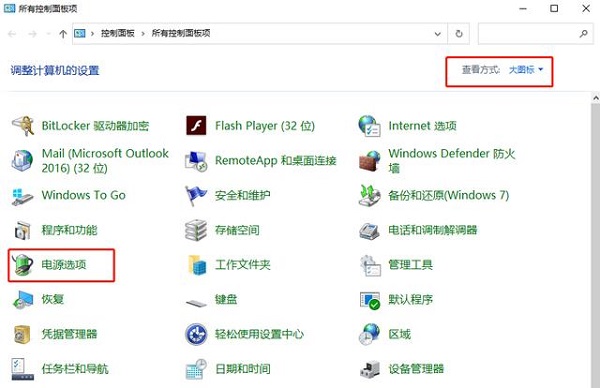Screen dimensions: 600x388
Task: Click the 安全和维护 flag icon
Action: point(196,196)
